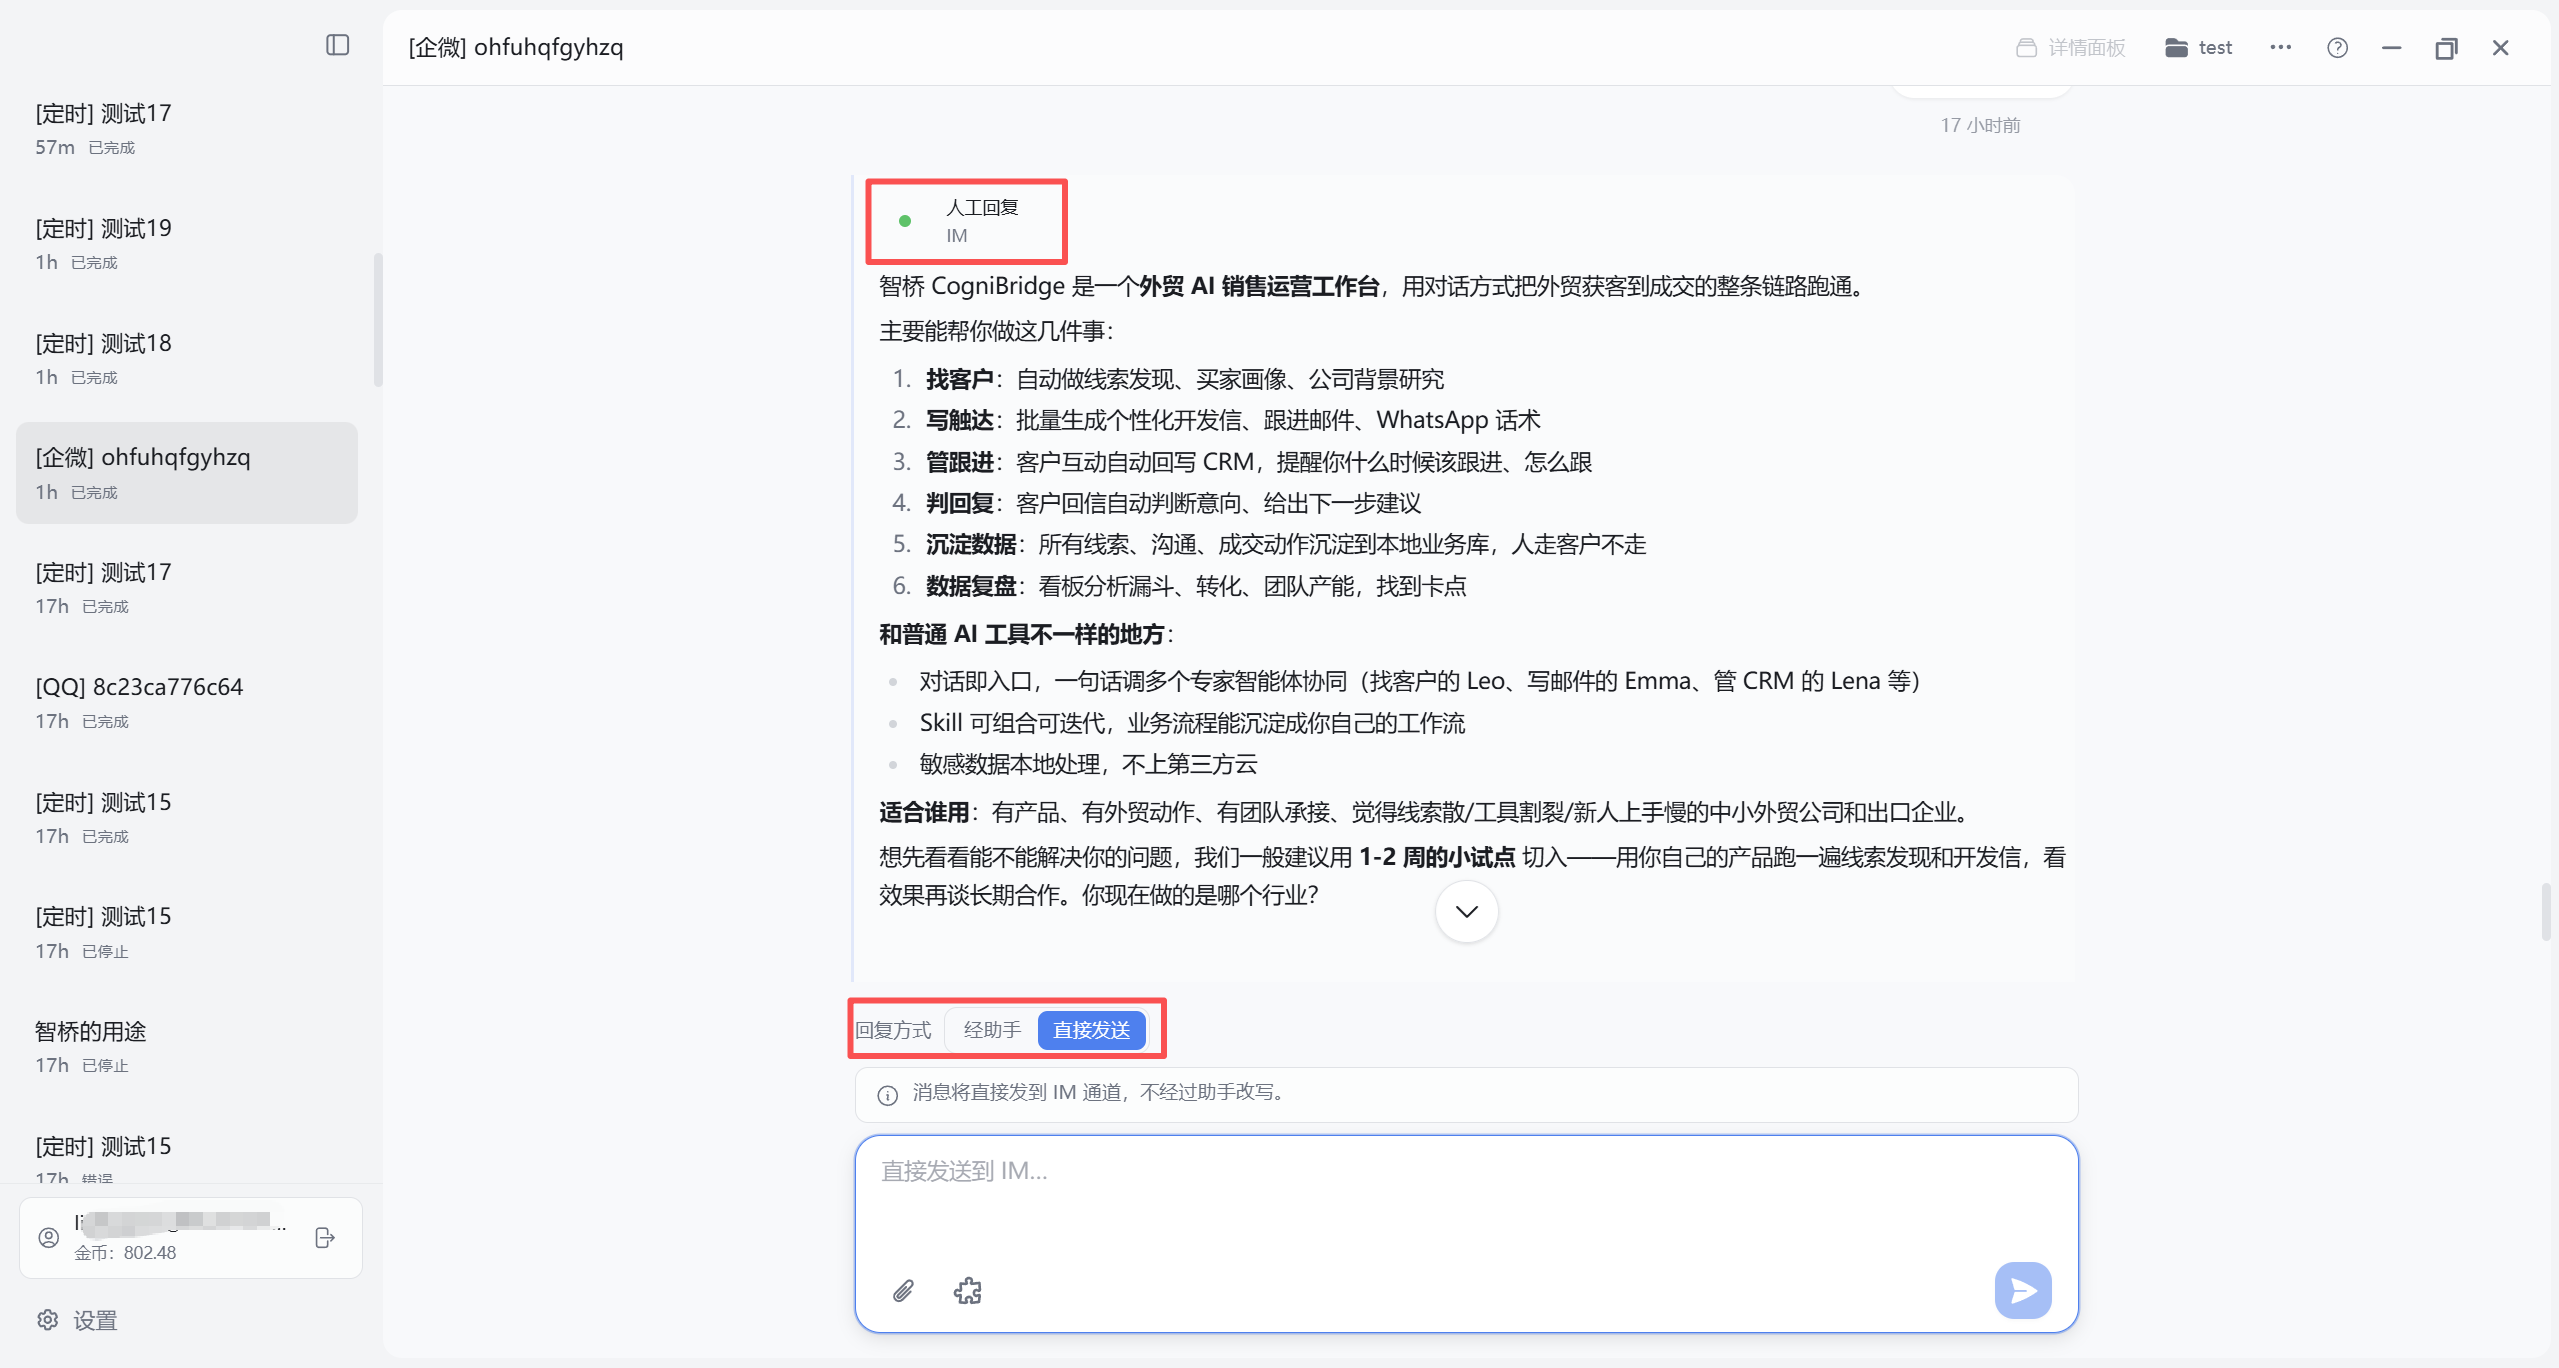
Task: Click the logout icon beside the account
Action: [325, 1238]
